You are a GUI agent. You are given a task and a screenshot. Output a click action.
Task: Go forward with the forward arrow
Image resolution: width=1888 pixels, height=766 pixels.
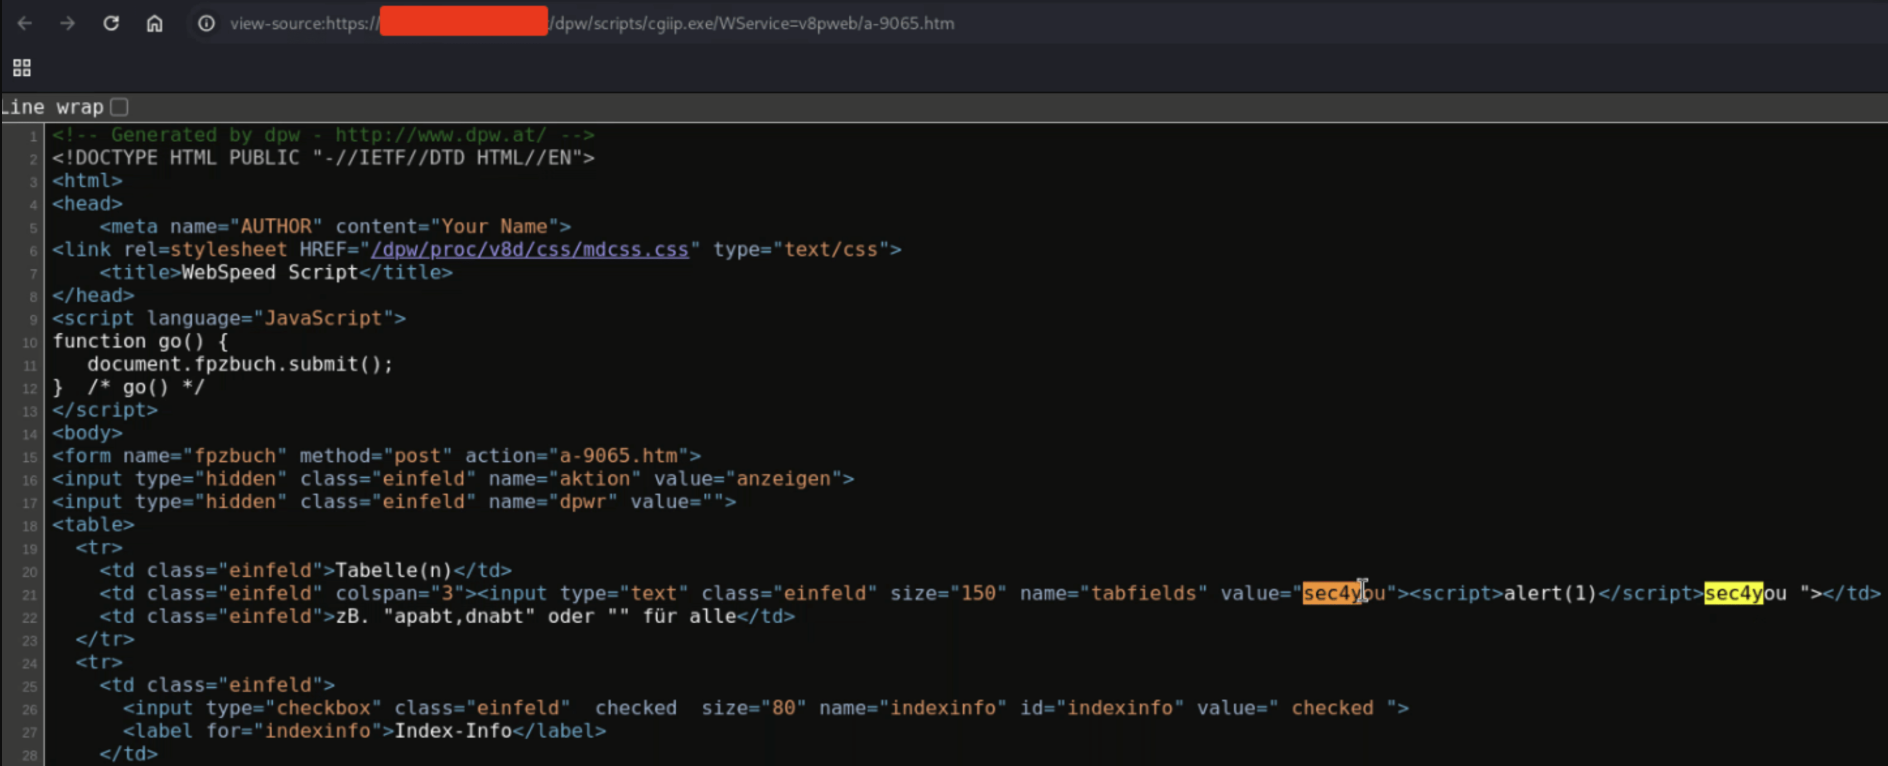tap(68, 23)
